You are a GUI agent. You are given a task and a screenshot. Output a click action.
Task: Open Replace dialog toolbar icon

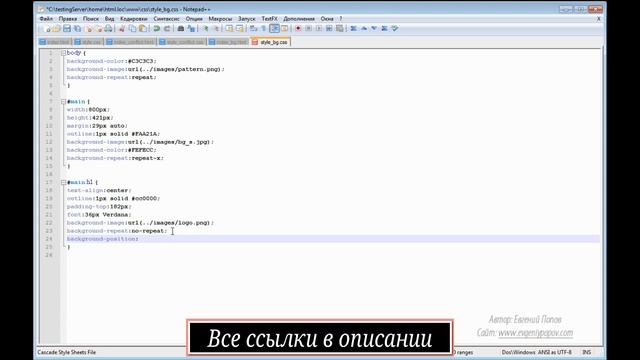(191, 29)
